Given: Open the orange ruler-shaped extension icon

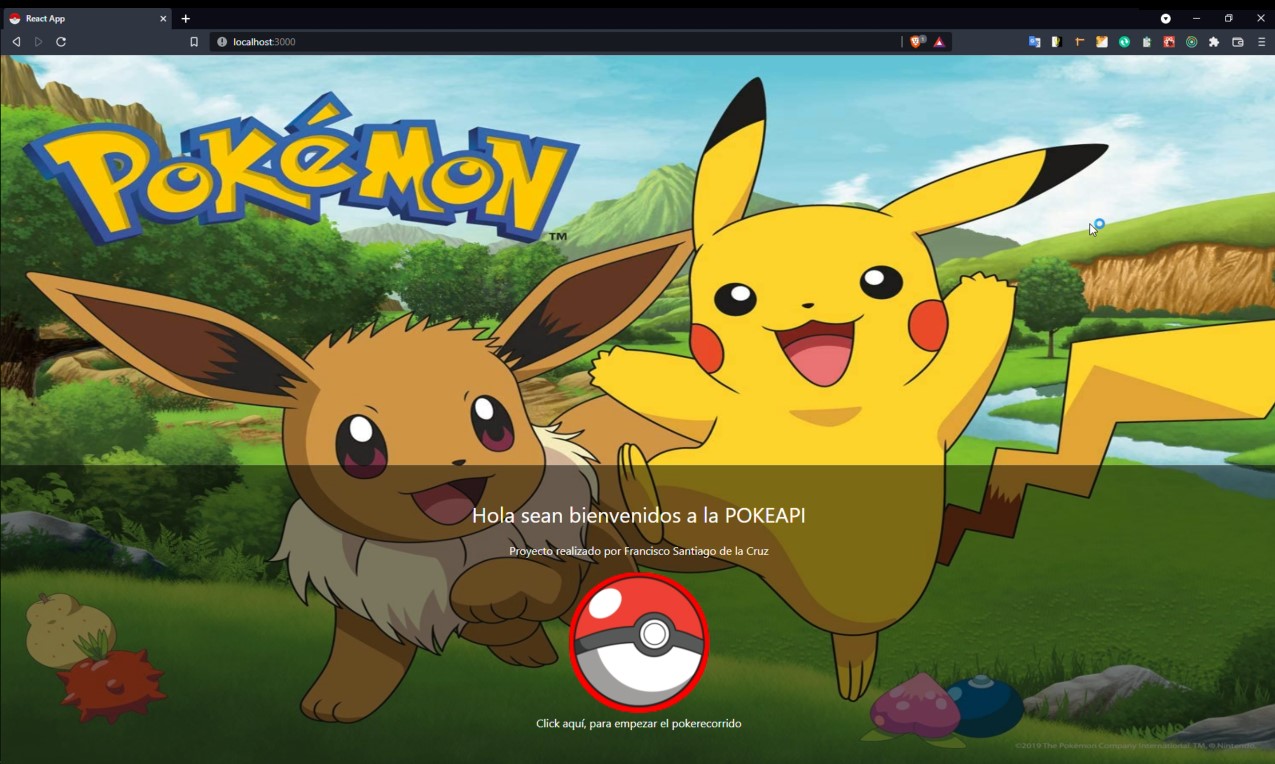Looking at the screenshot, I should pyautogui.click(x=1079, y=42).
